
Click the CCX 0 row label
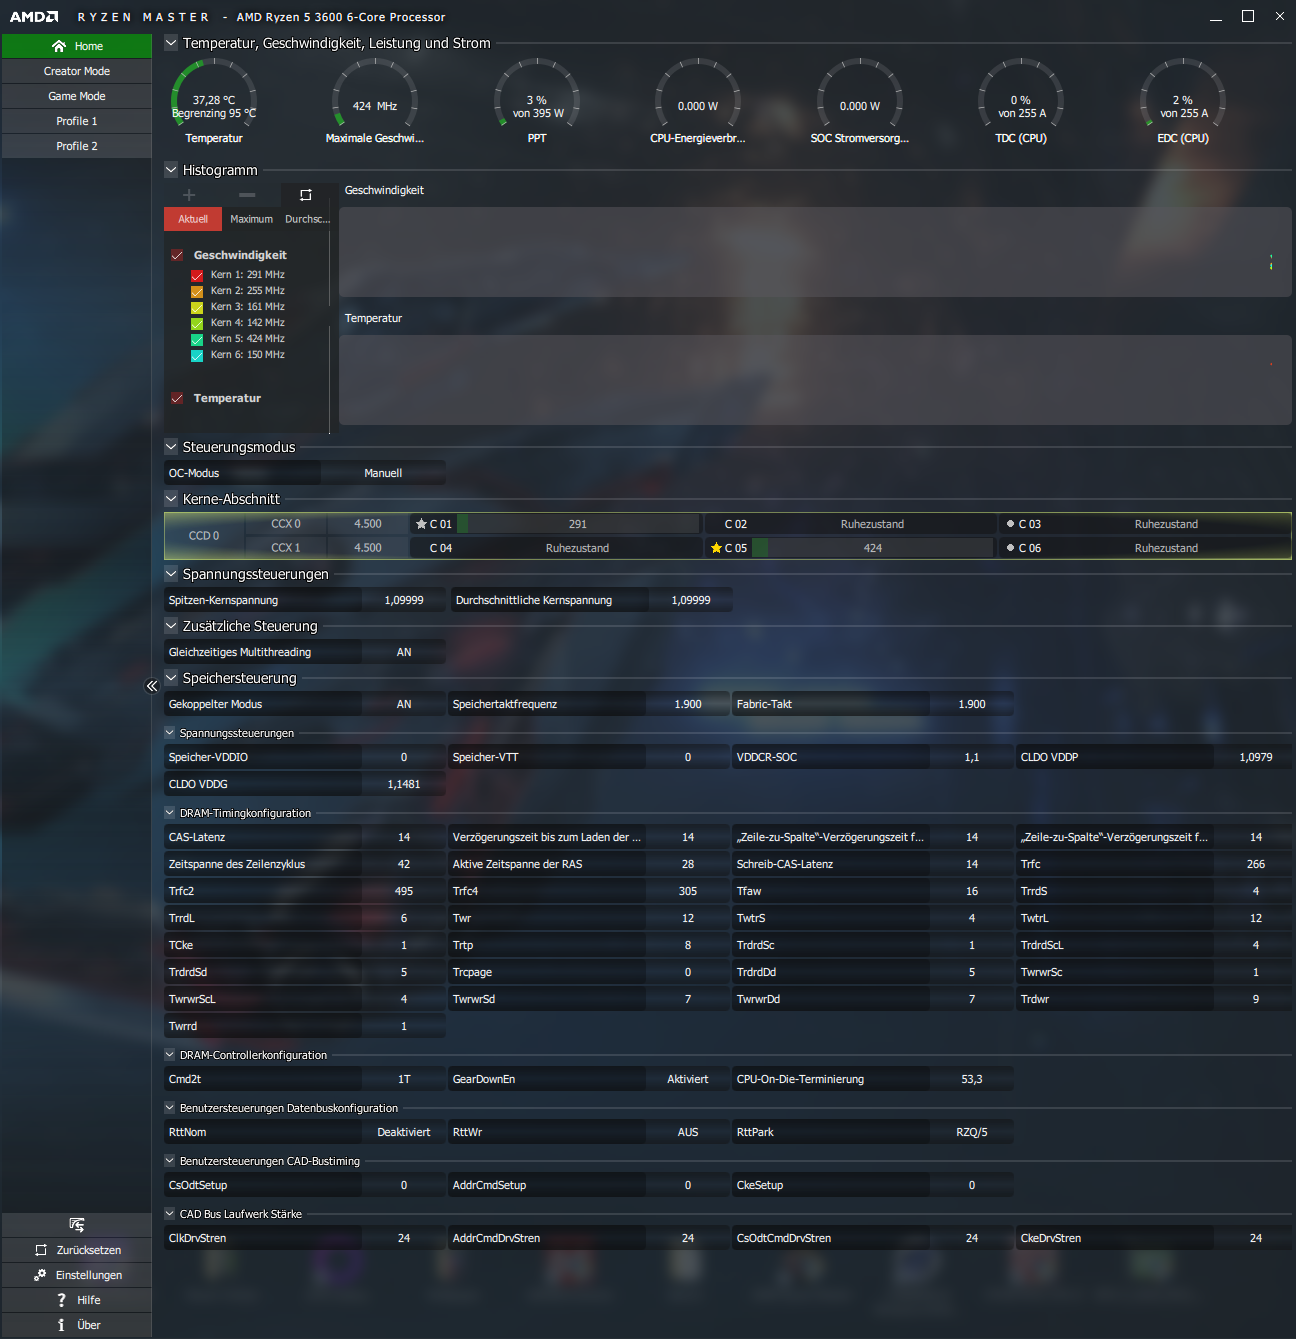click(286, 524)
